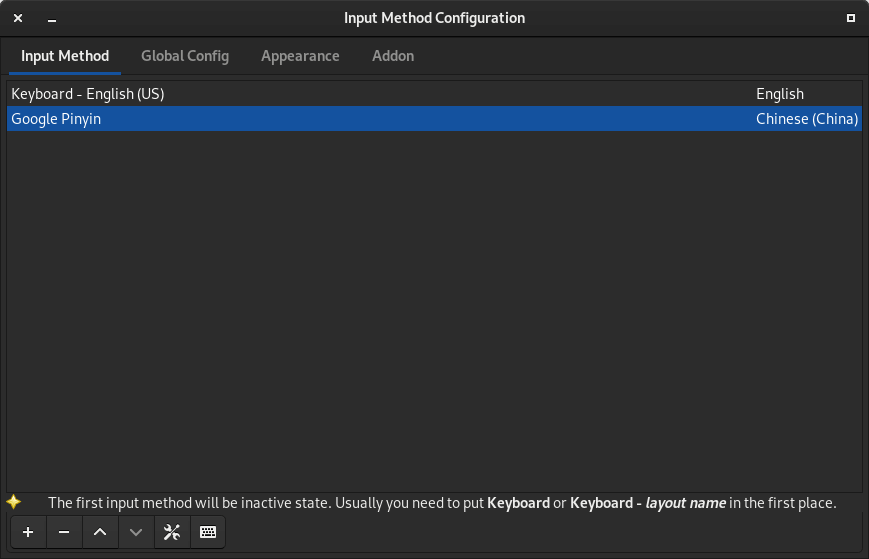Open the Appearance tab
Screen dimensions: 869x559
click(x=300, y=56)
